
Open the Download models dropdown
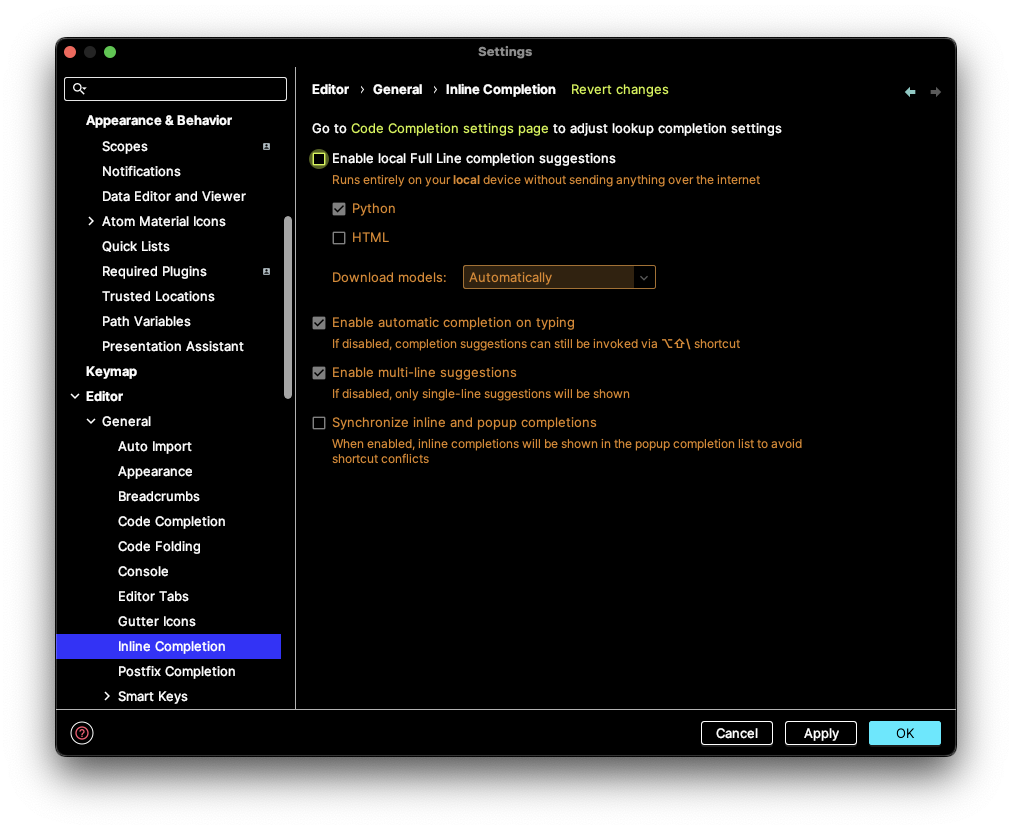(x=559, y=277)
